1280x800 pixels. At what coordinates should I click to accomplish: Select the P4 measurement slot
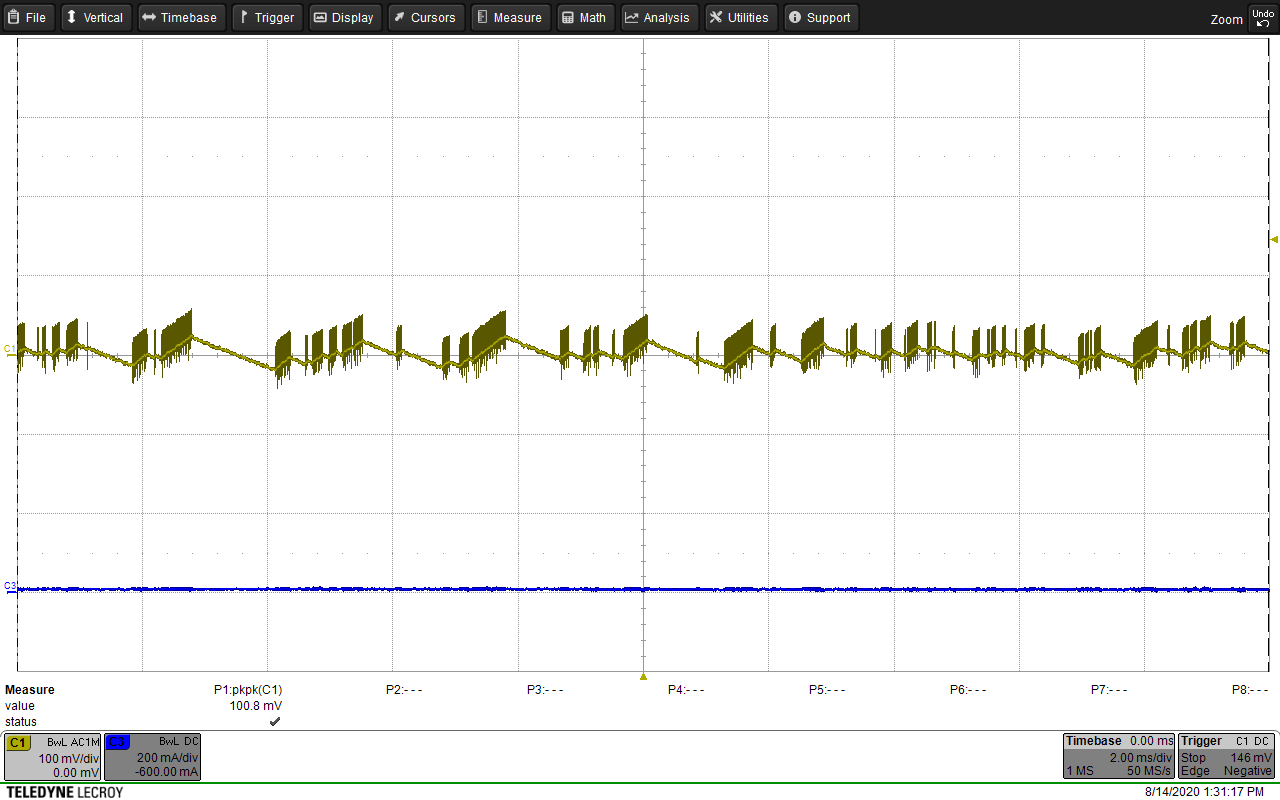686,690
